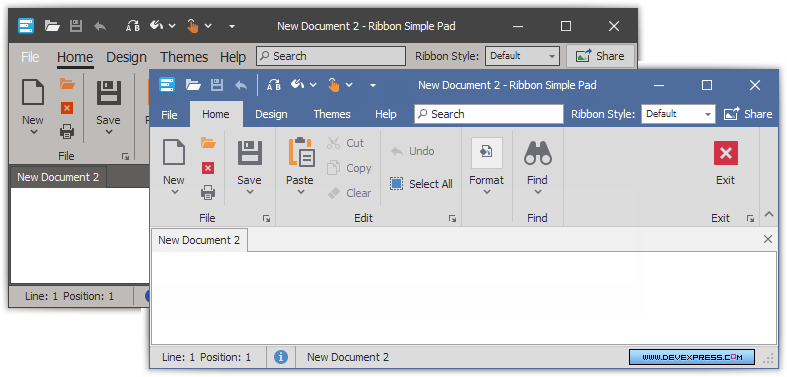787x377 pixels.
Task: Open the File tab in blue window
Action: [x=169, y=114]
